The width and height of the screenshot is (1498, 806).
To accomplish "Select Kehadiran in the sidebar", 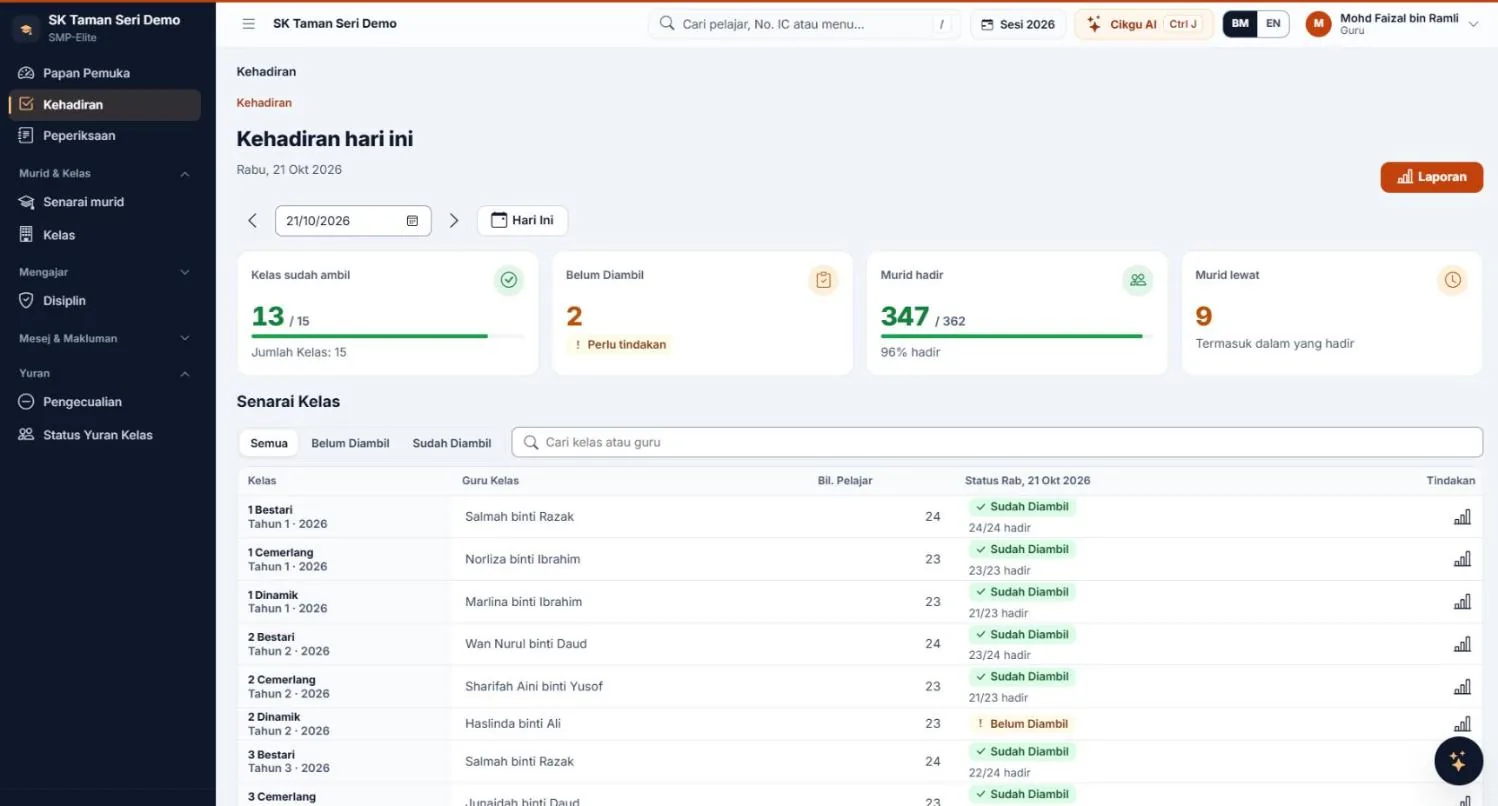I will (x=104, y=105).
